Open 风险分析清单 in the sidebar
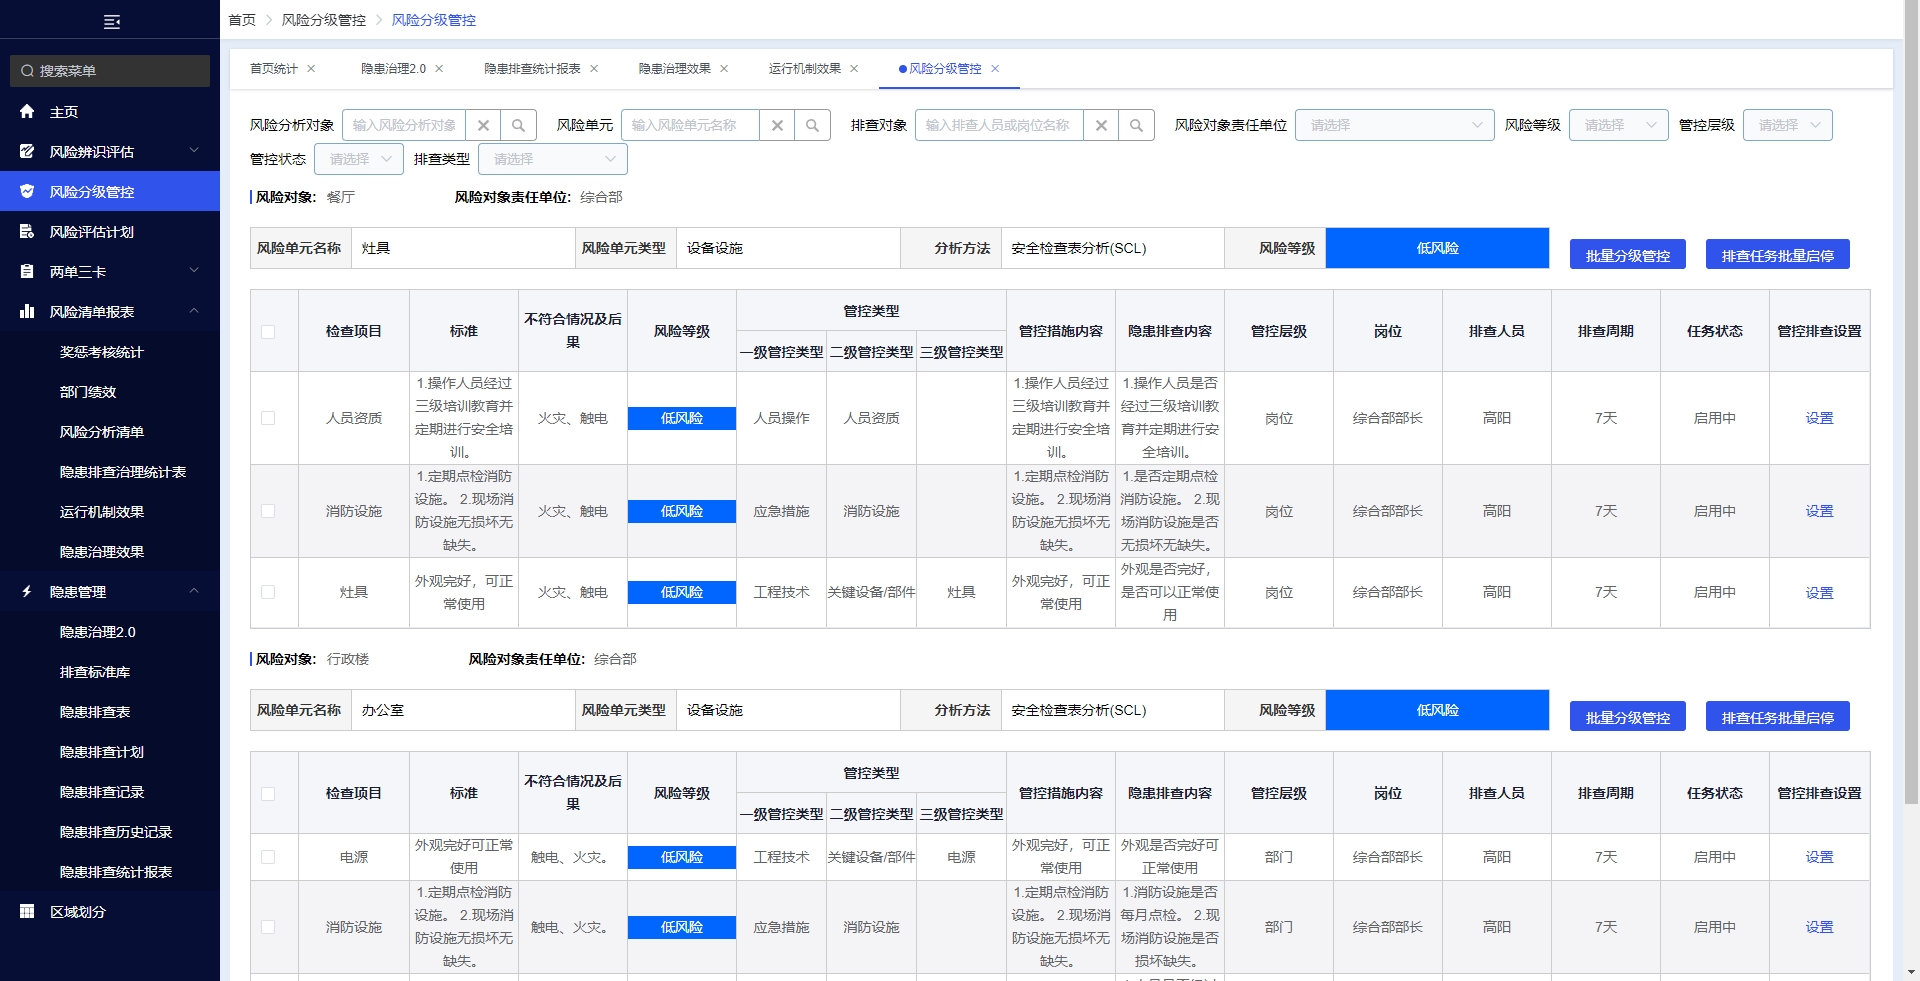 tap(101, 432)
